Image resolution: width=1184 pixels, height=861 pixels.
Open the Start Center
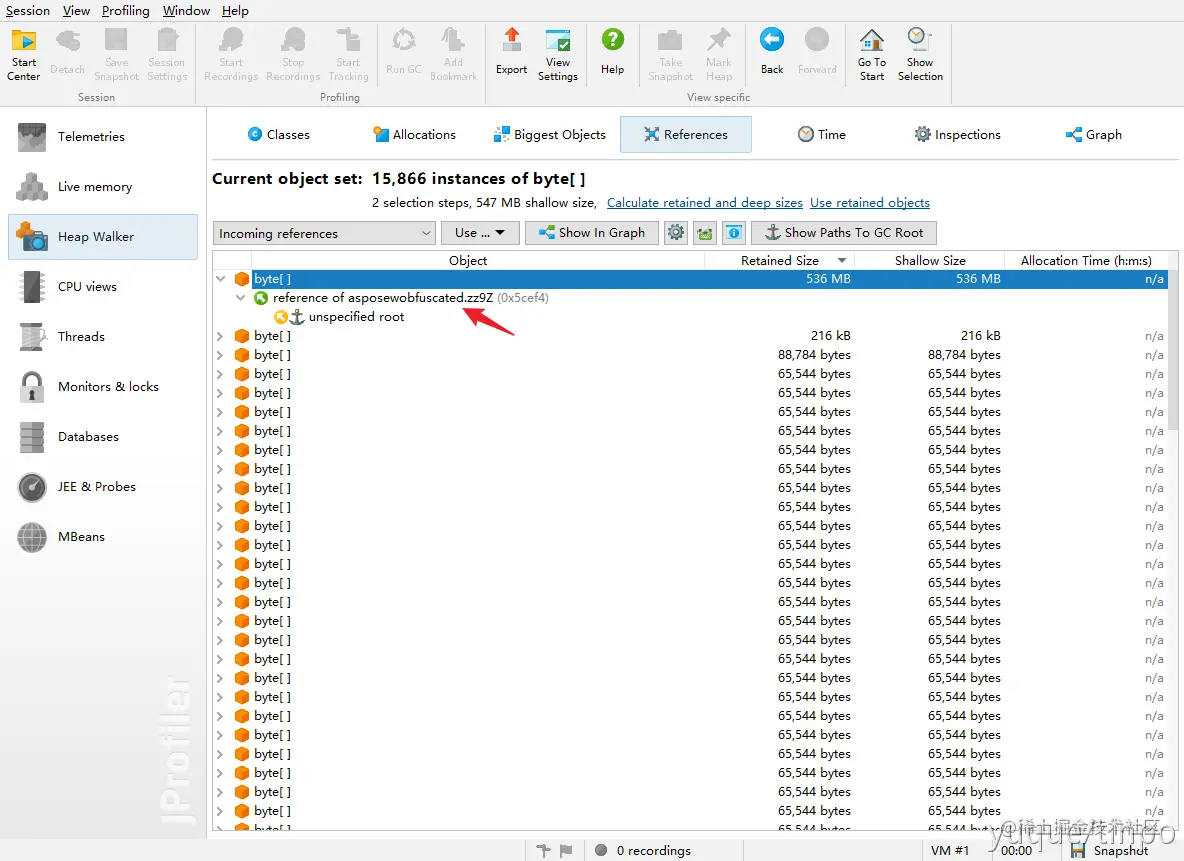[x=23, y=54]
